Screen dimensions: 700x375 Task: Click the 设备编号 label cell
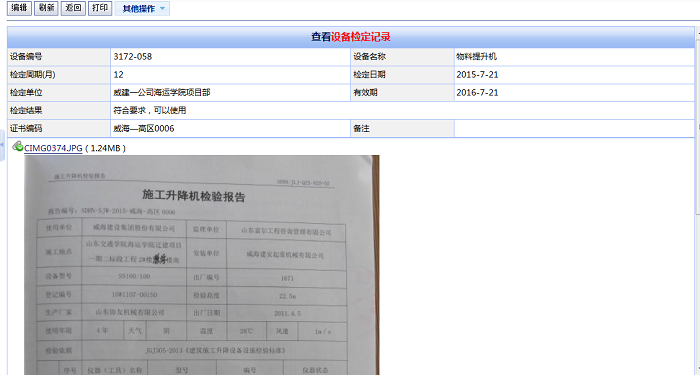59,57
